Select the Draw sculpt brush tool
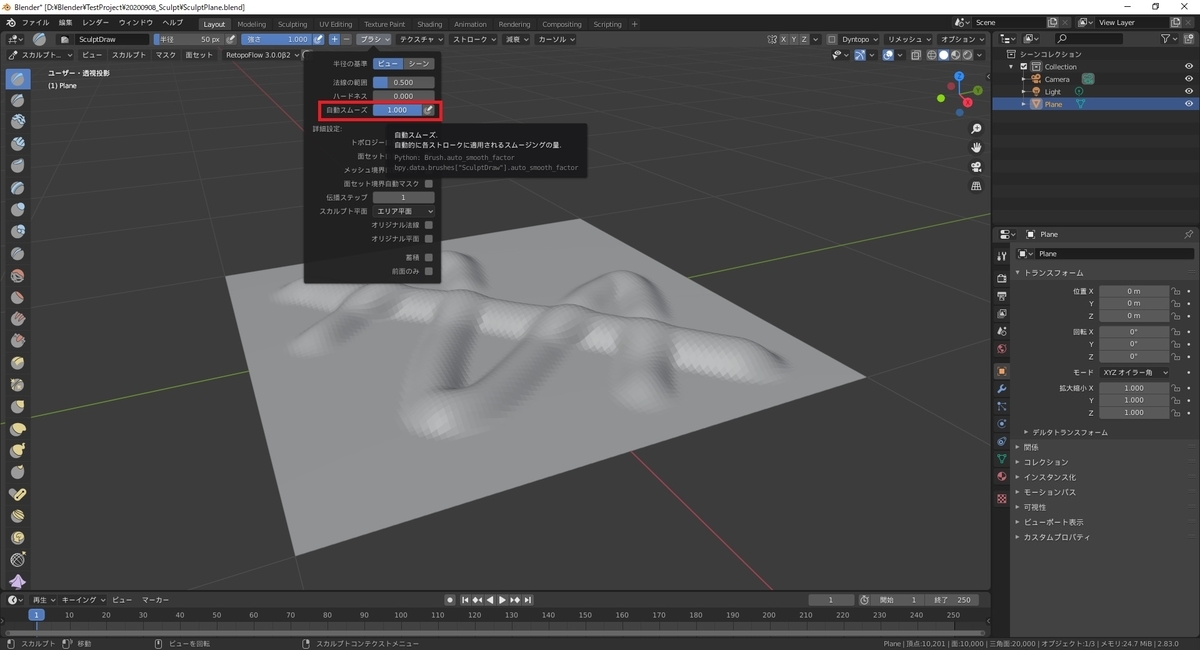The height and width of the screenshot is (650, 1200). (x=18, y=78)
